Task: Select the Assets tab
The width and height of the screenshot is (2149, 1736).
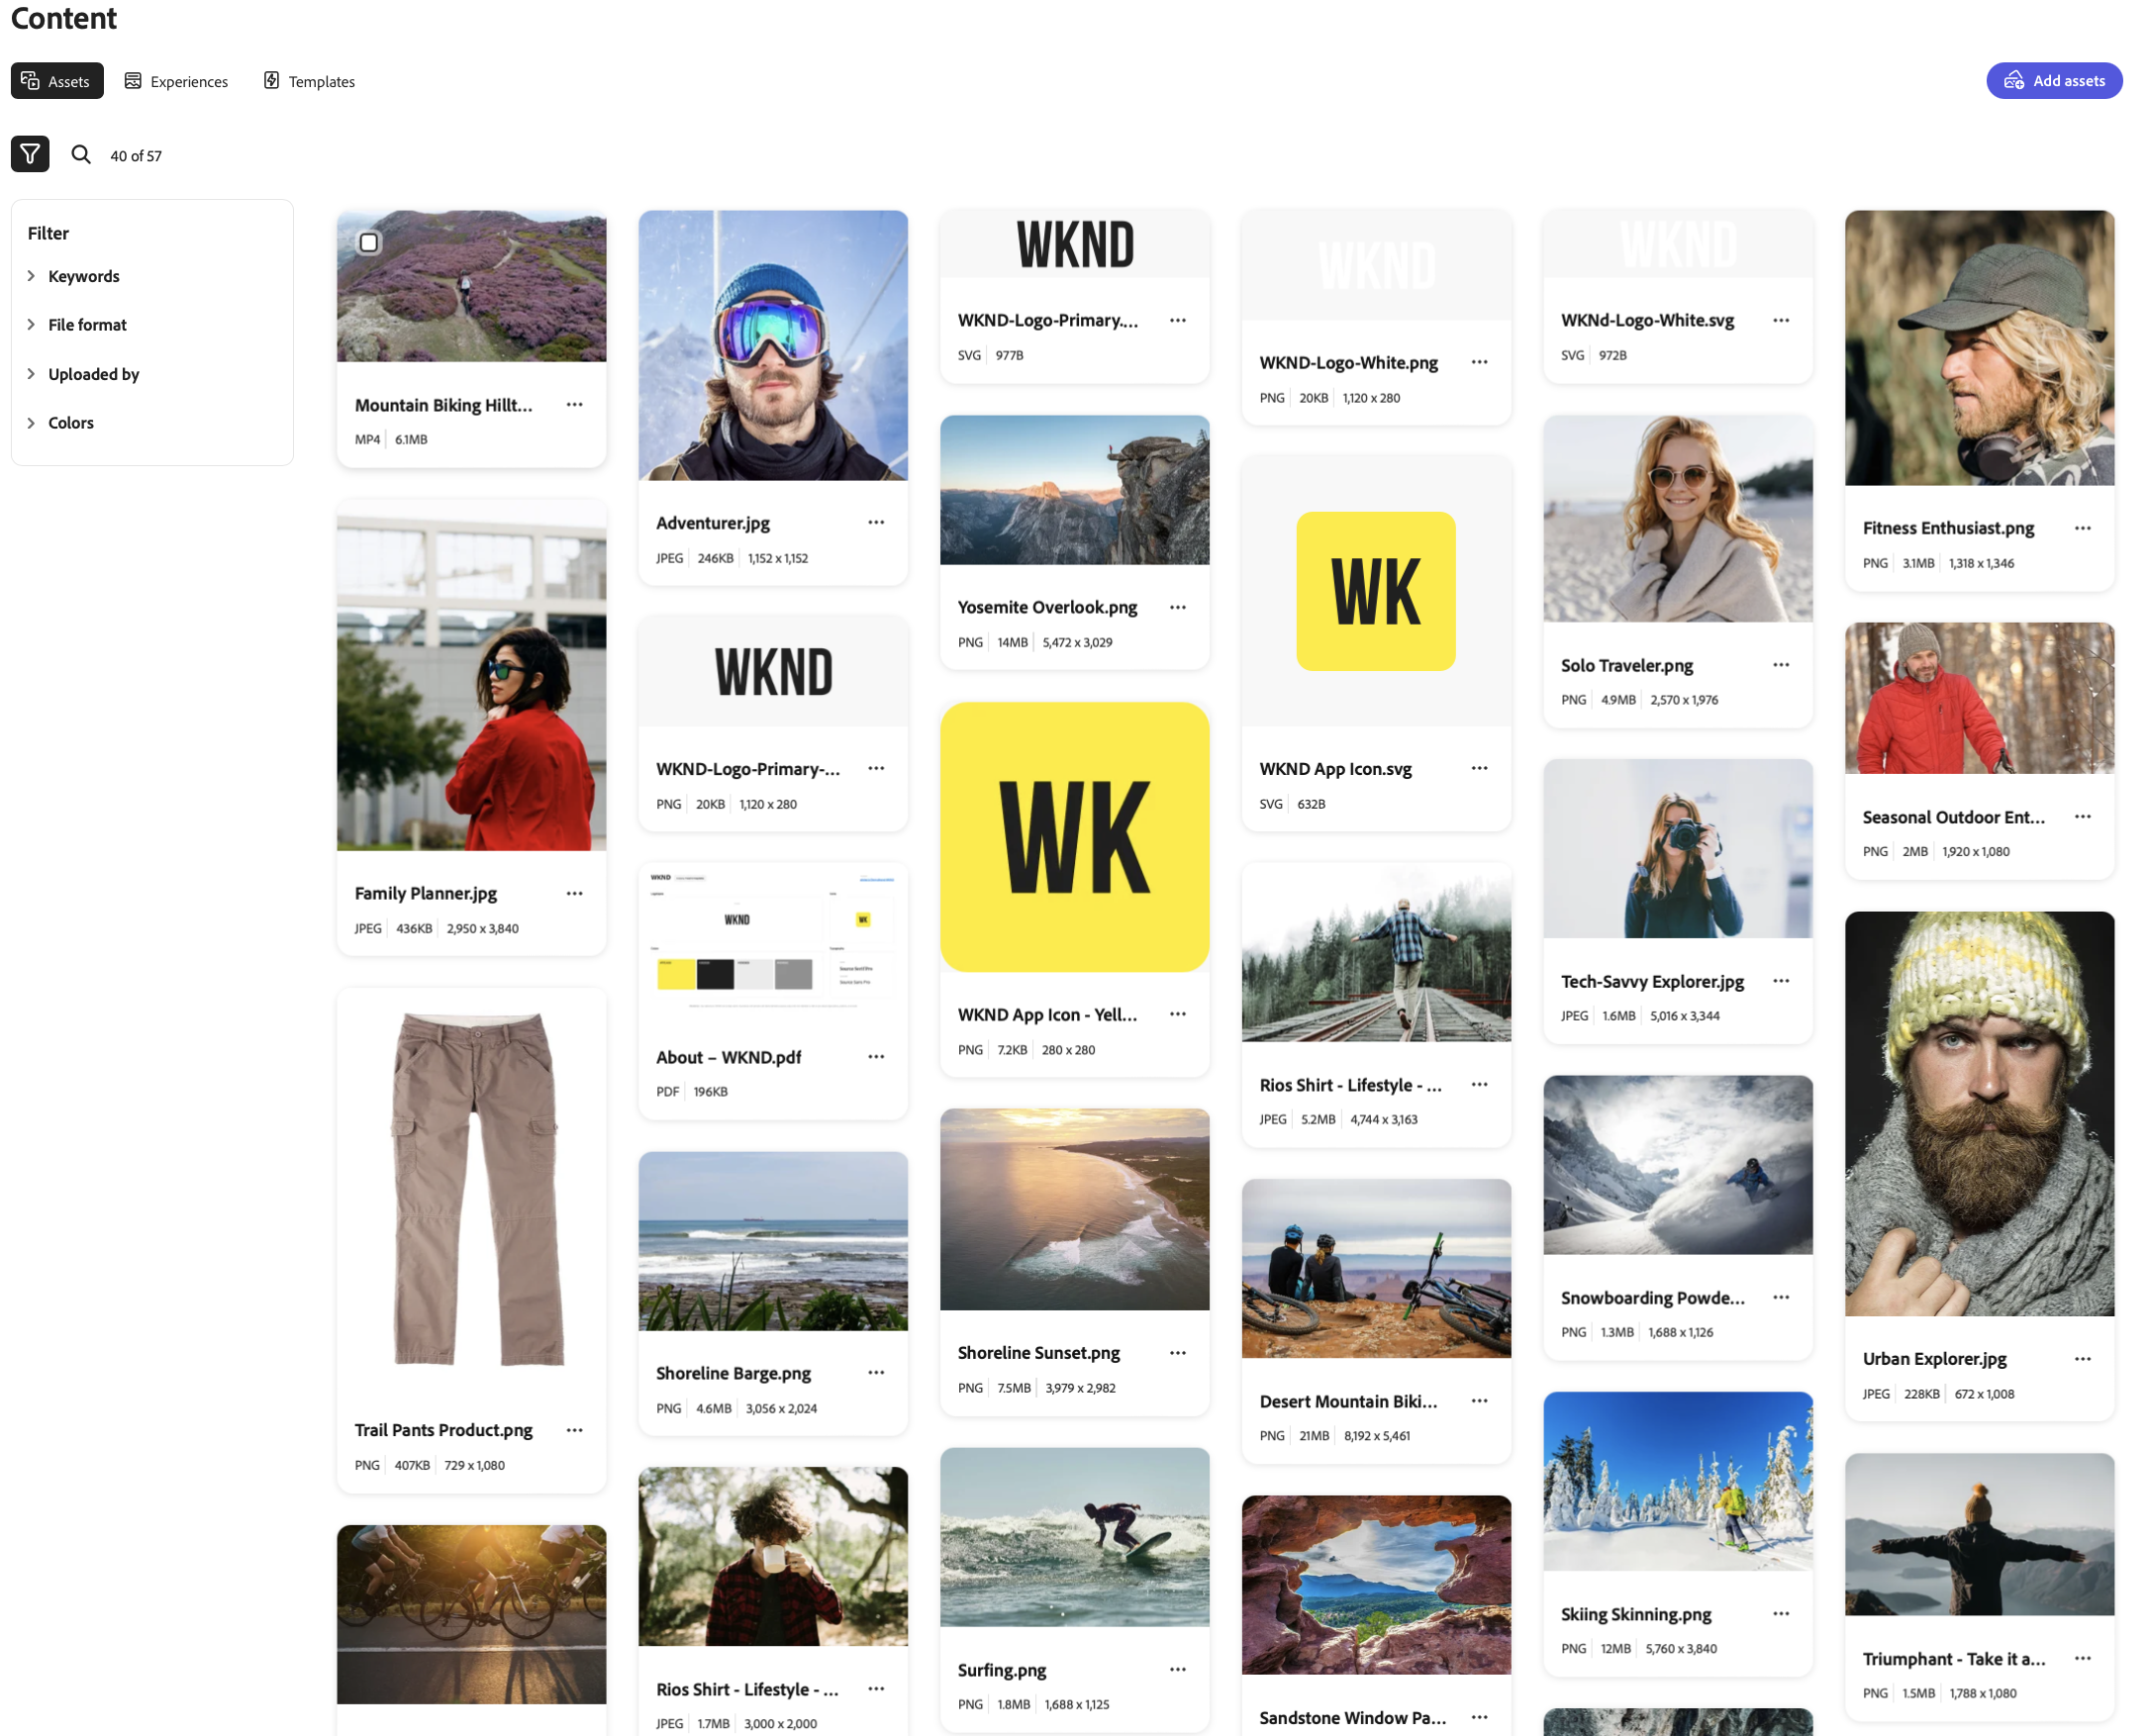Action: 57,81
